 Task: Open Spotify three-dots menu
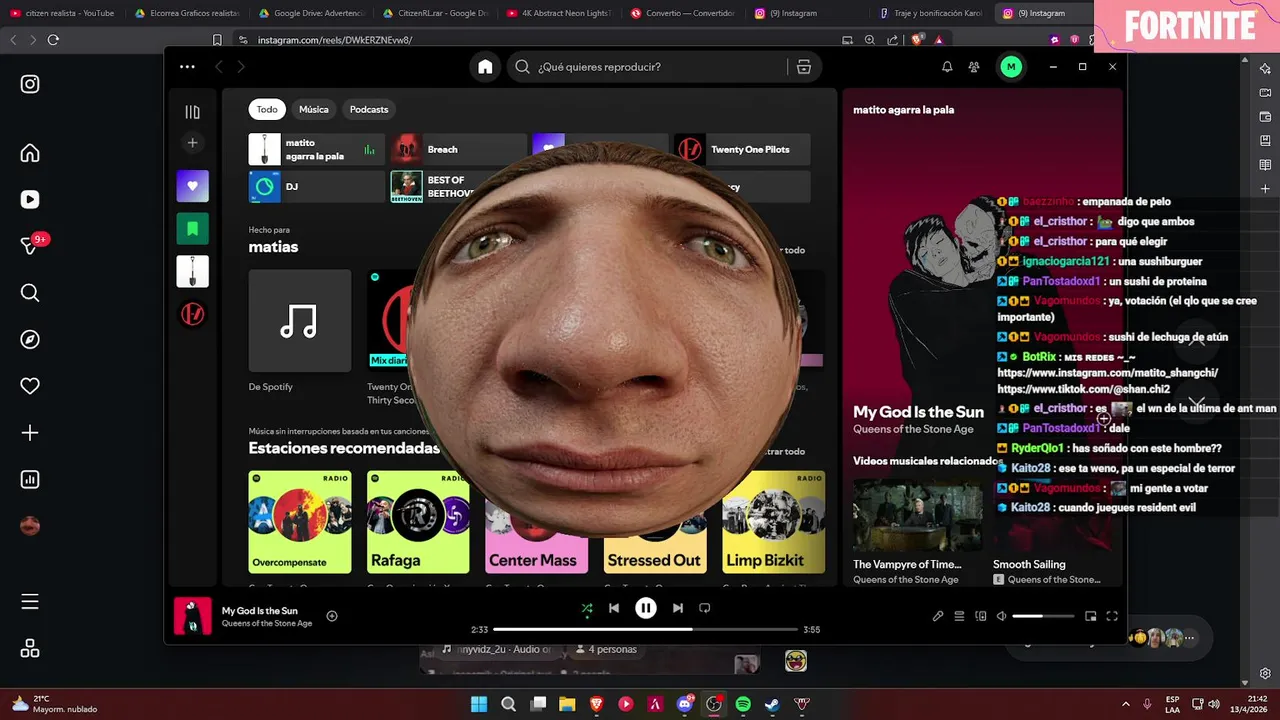point(187,67)
